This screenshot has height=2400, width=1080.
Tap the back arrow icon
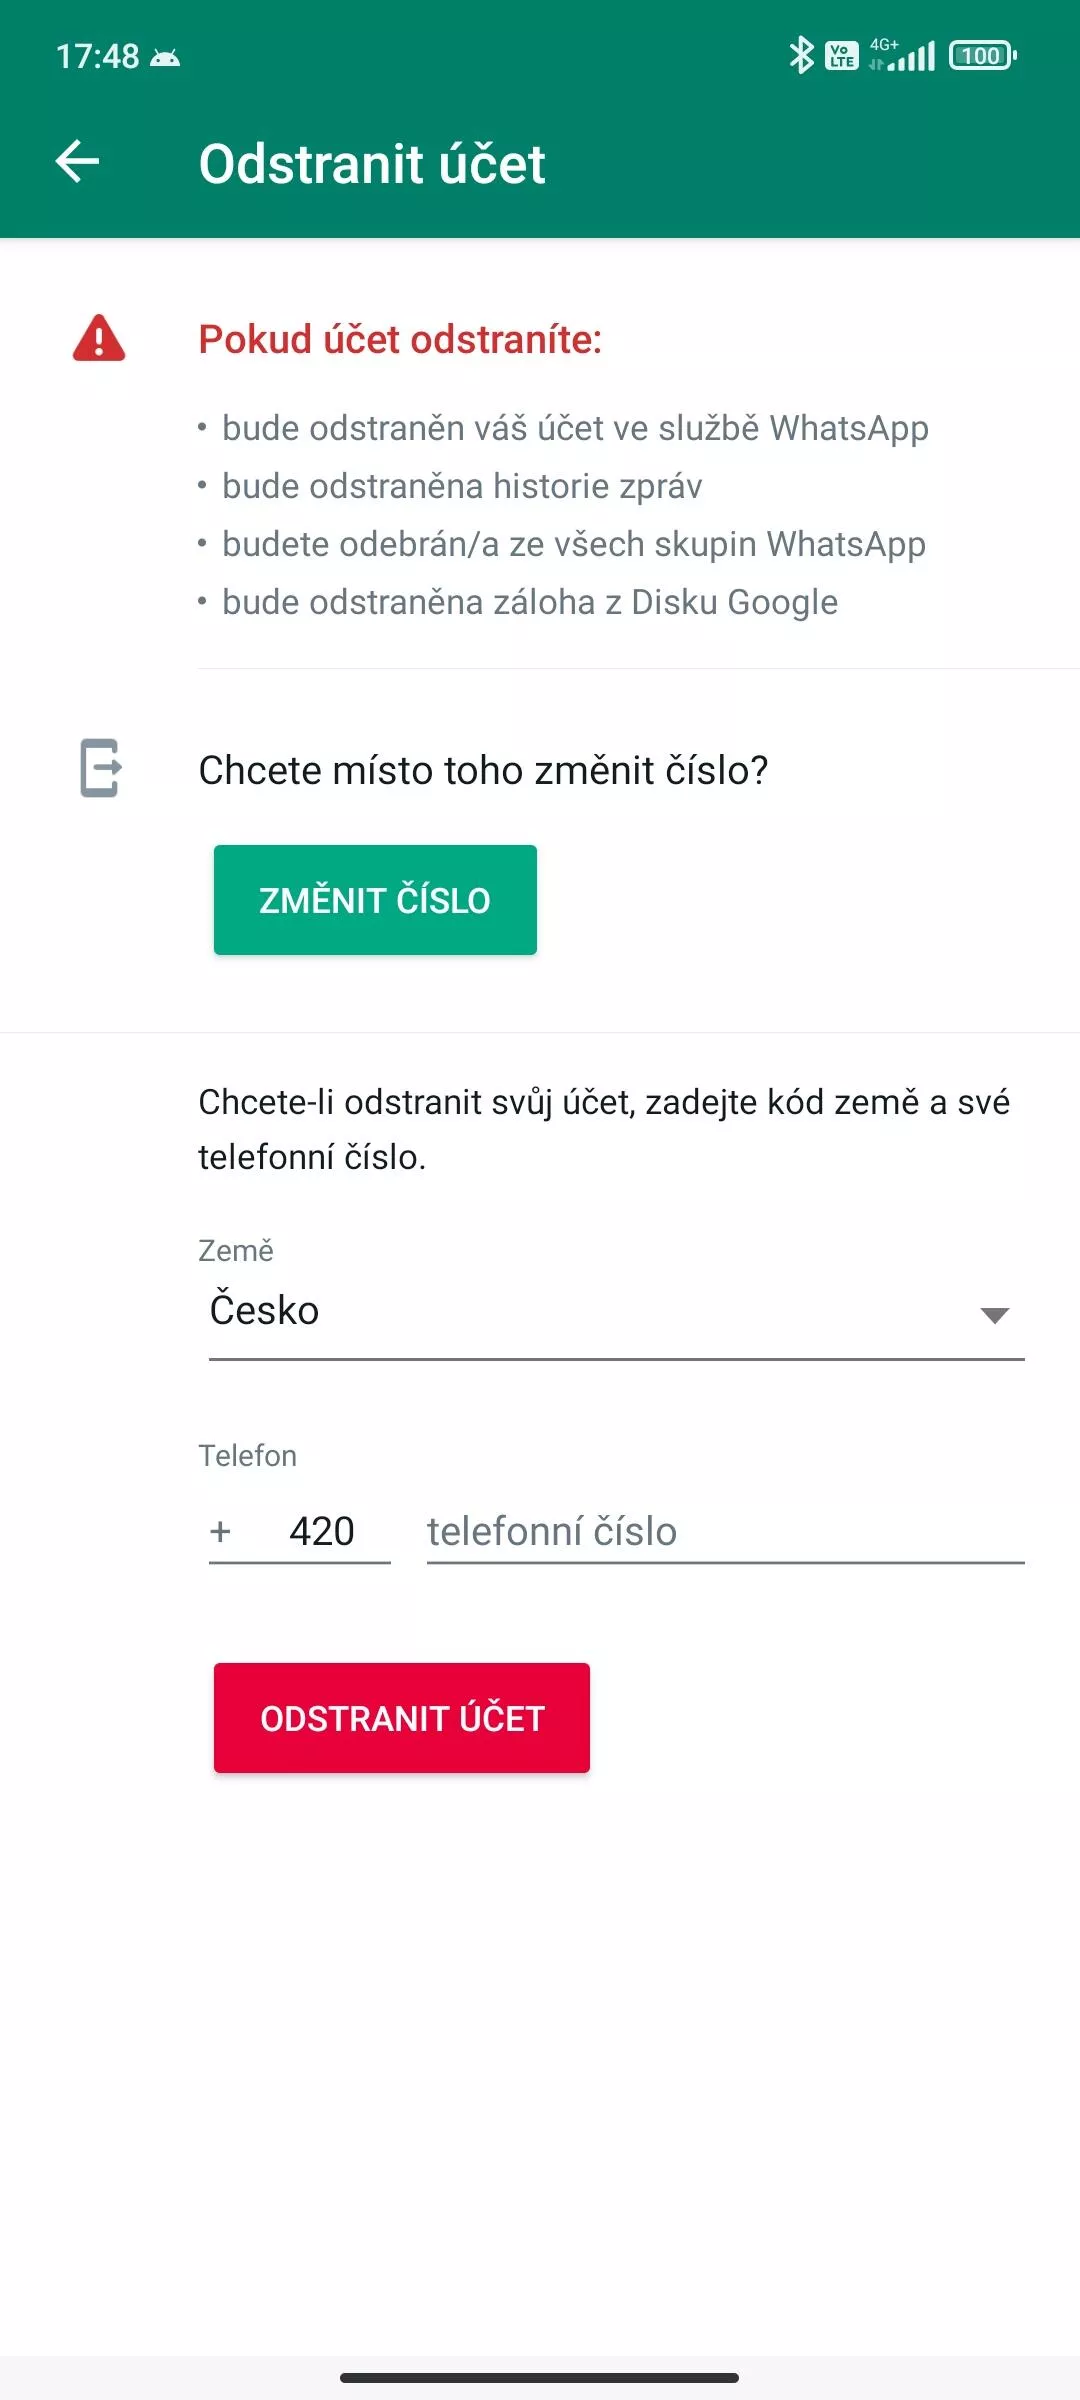click(x=77, y=162)
